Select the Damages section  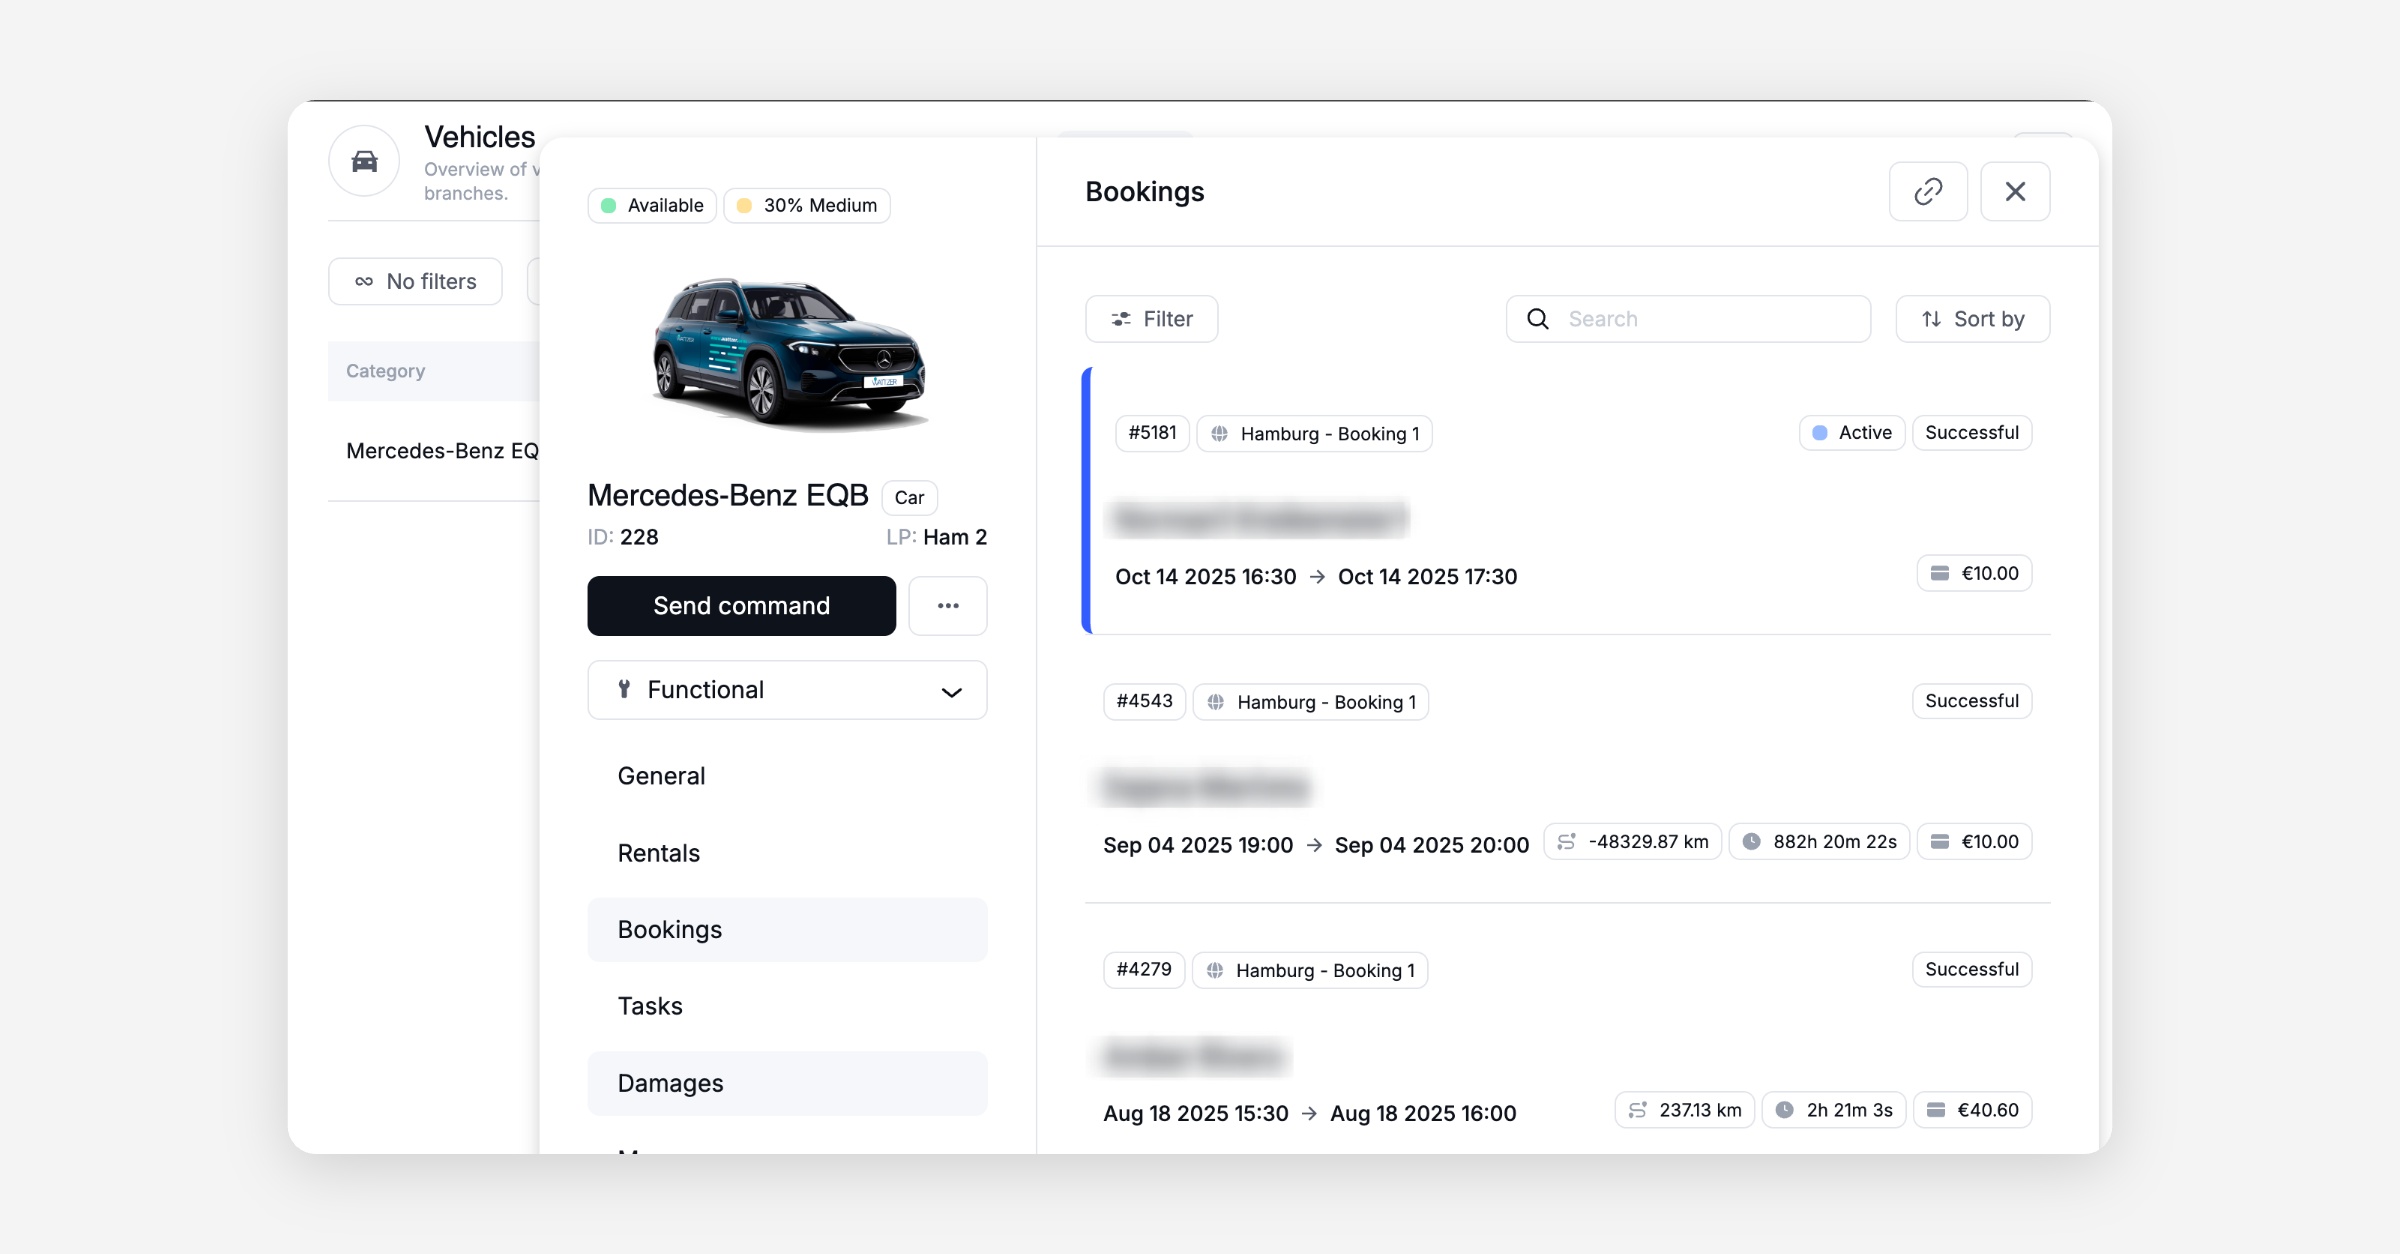point(670,1083)
